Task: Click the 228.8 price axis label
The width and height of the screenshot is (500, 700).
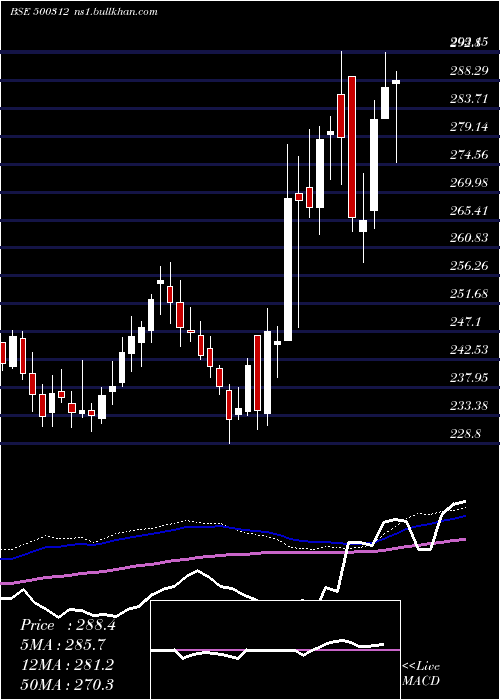Action: coord(466,433)
